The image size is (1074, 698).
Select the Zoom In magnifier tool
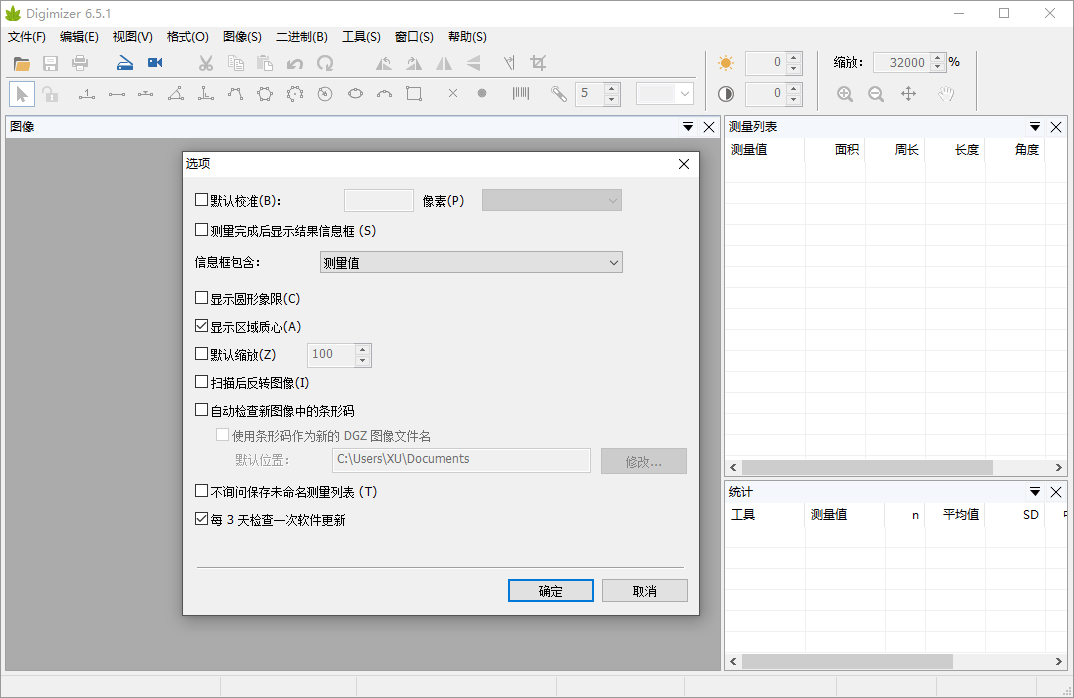845,93
